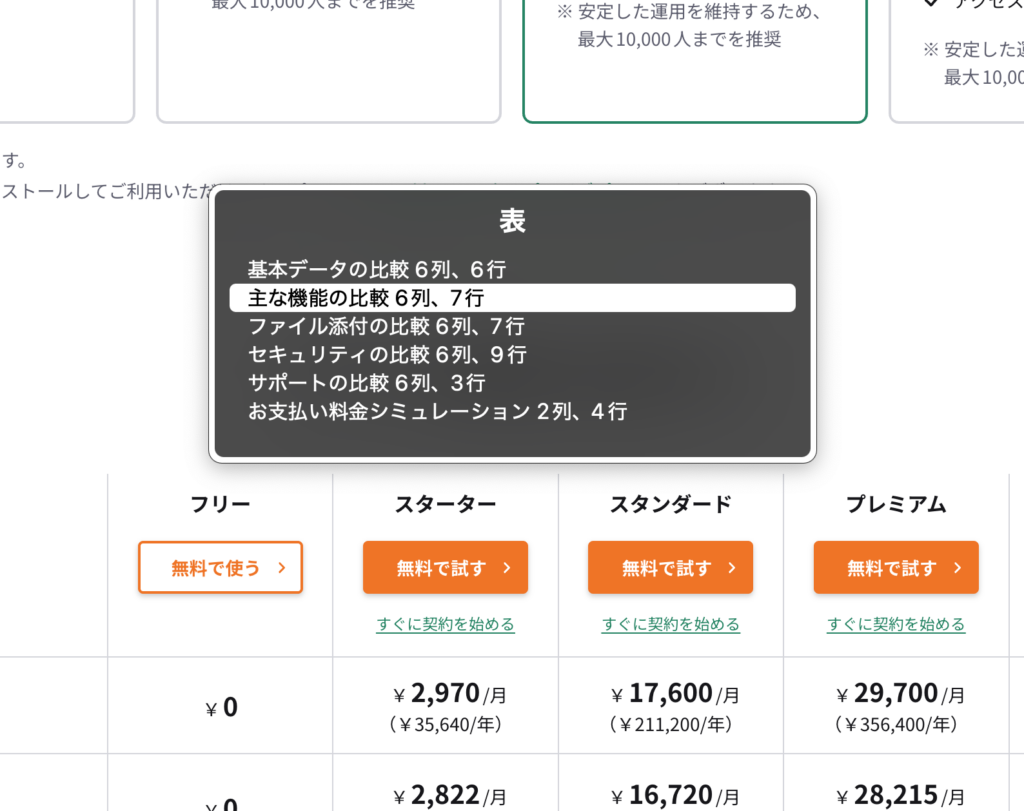Image resolution: width=1024 pixels, height=811 pixels.
Task: Click the chevron arrow in プレミアム's trial button
Action: [957, 568]
